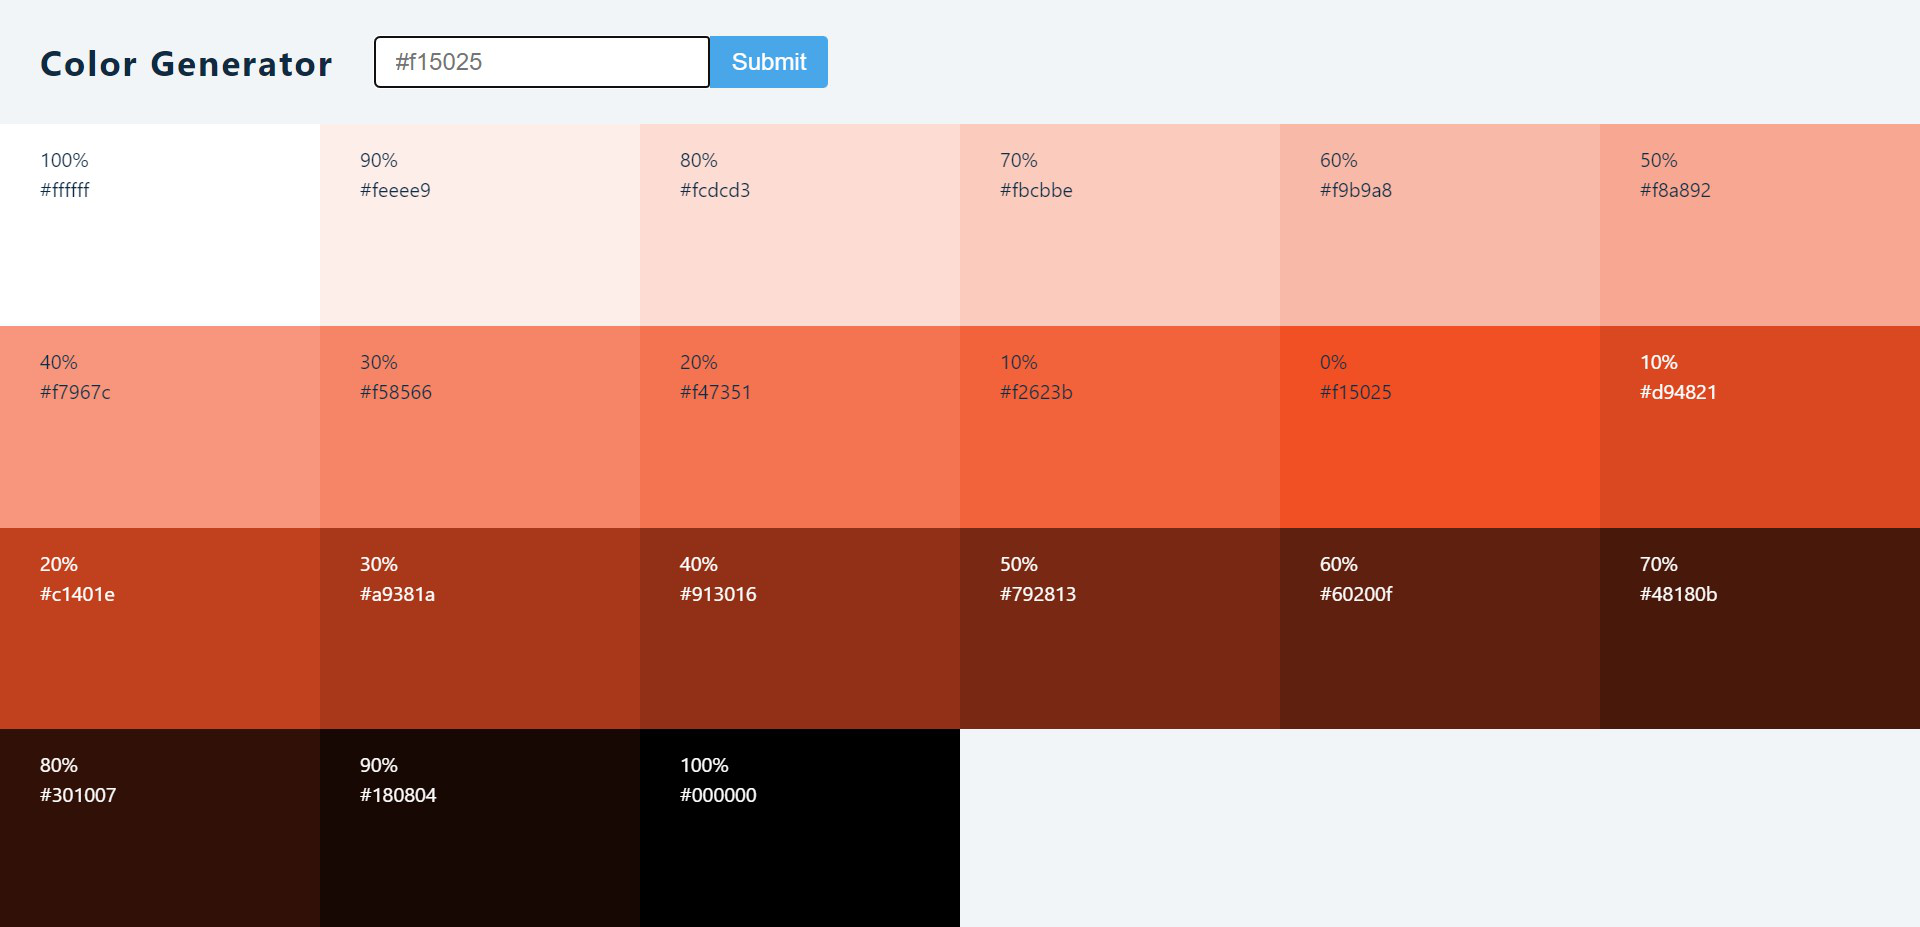Pick the #f47351 color swatch
Screen dimensions: 1920x927
pyautogui.click(x=800, y=427)
